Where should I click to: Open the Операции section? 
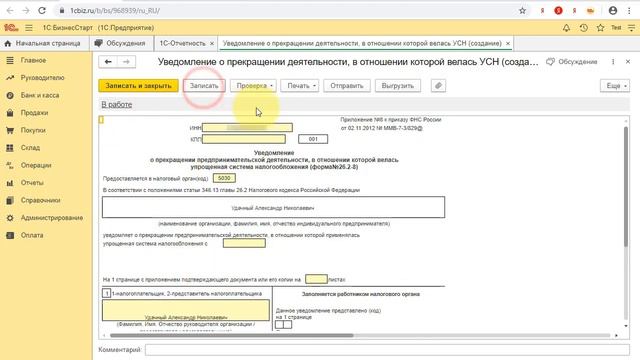point(36,165)
